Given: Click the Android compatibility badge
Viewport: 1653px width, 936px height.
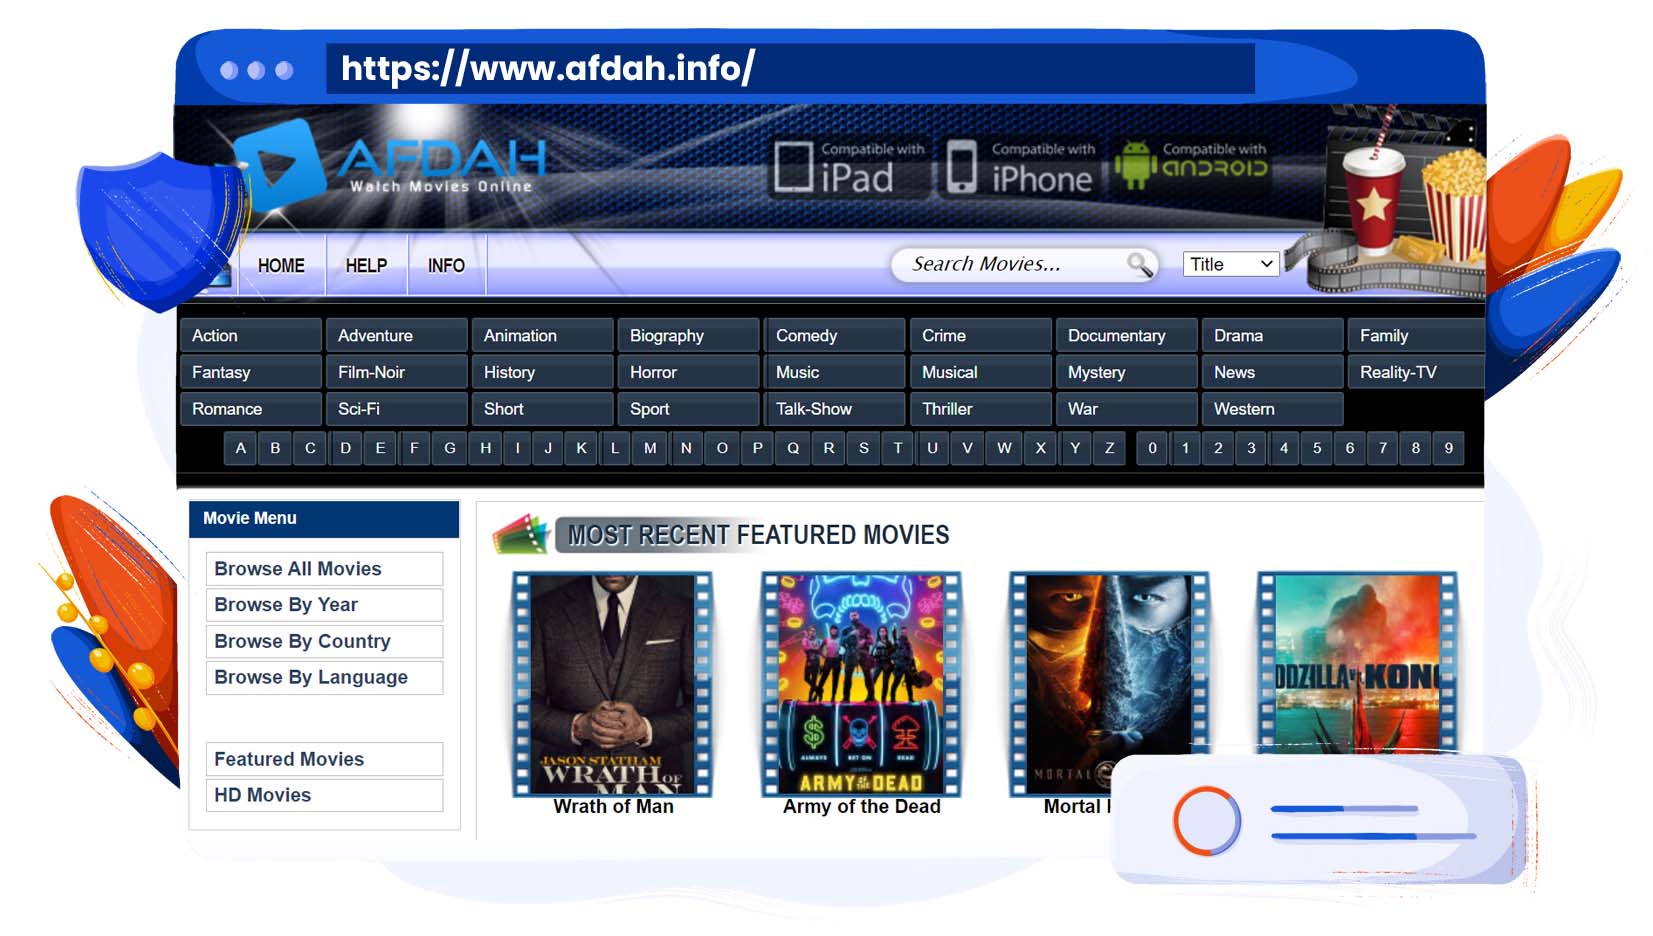Looking at the screenshot, I should tap(1192, 165).
